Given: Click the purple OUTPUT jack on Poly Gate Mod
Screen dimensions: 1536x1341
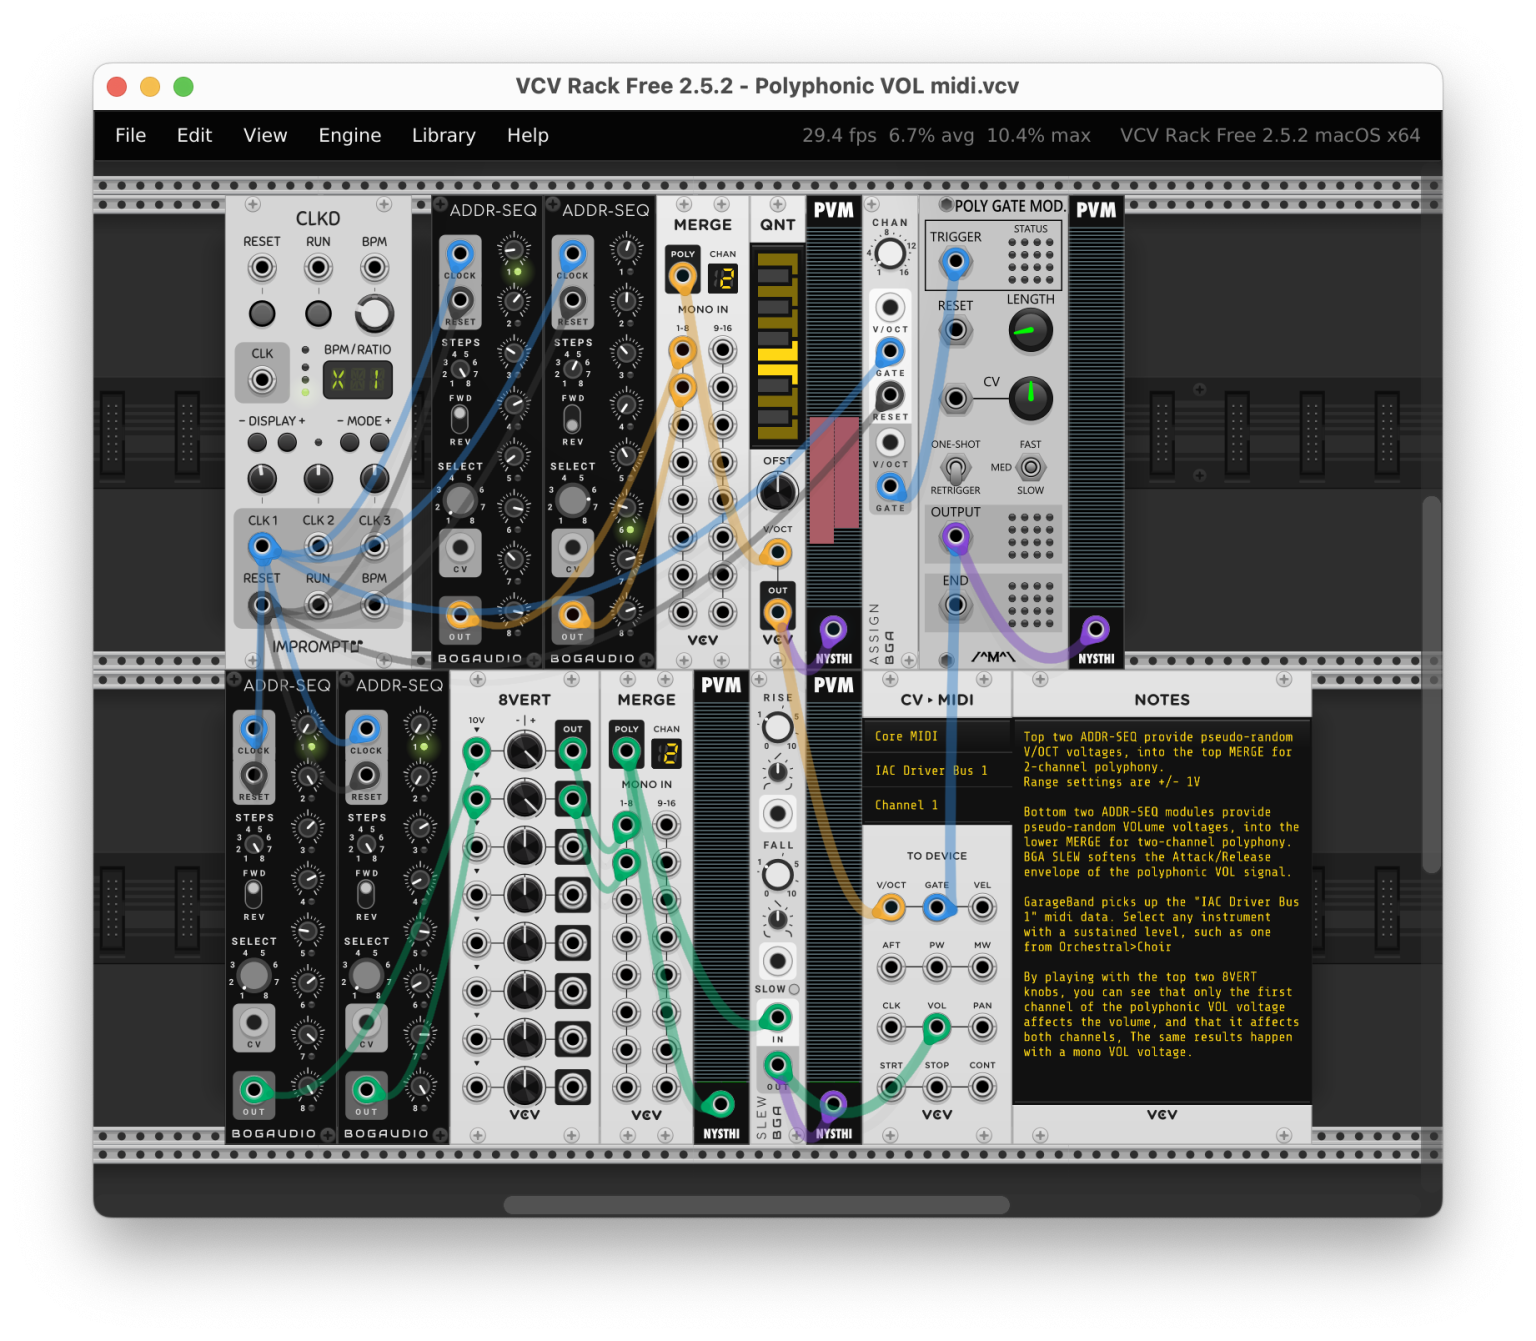Looking at the screenshot, I should click(x=956, y=537).
